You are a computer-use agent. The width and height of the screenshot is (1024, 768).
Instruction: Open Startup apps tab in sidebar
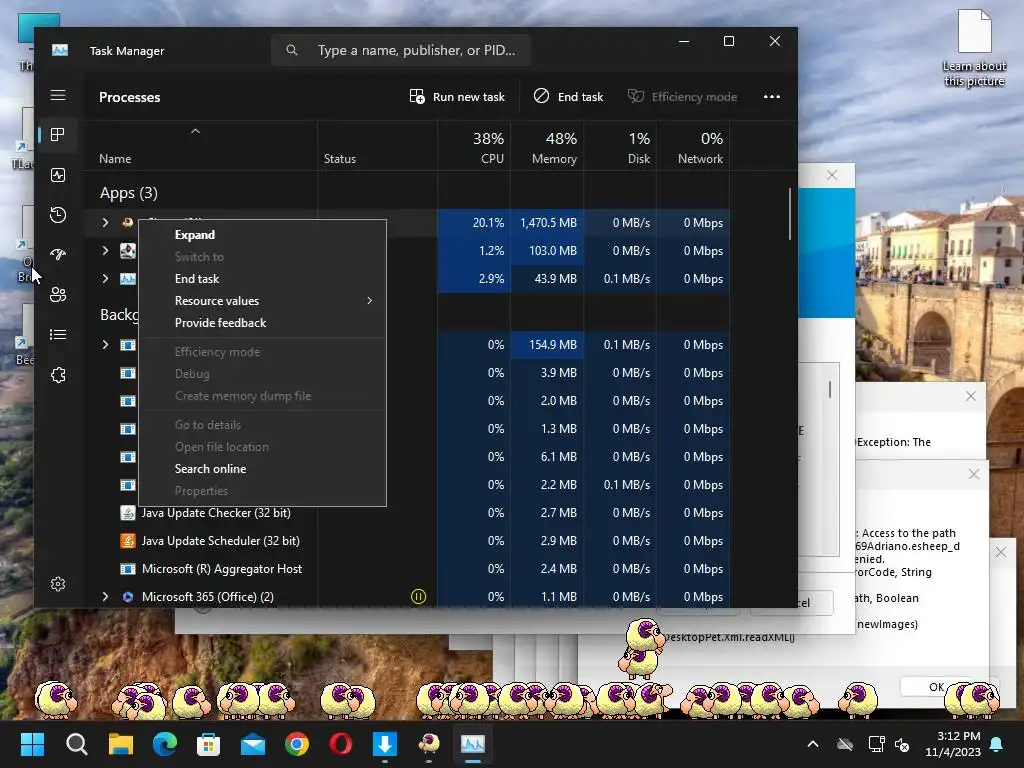coord(58,255)
